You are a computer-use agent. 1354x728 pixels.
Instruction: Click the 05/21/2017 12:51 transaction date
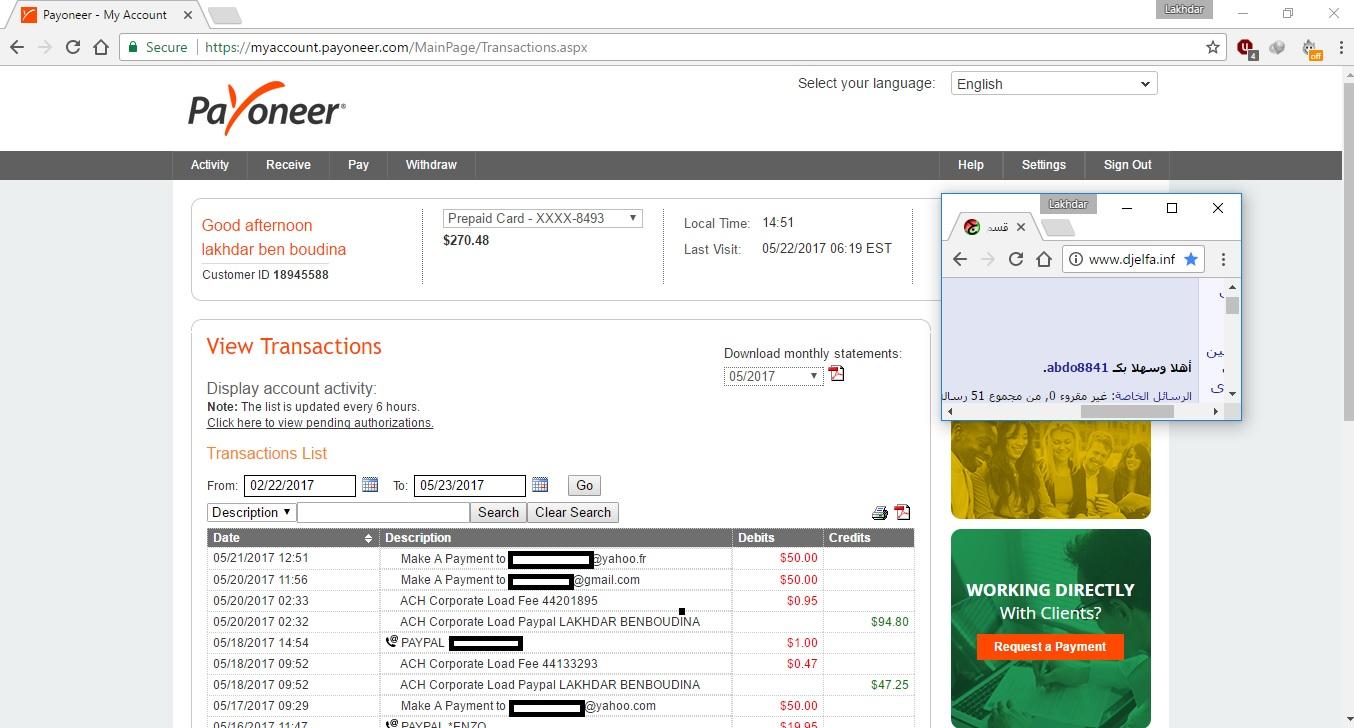261,558
